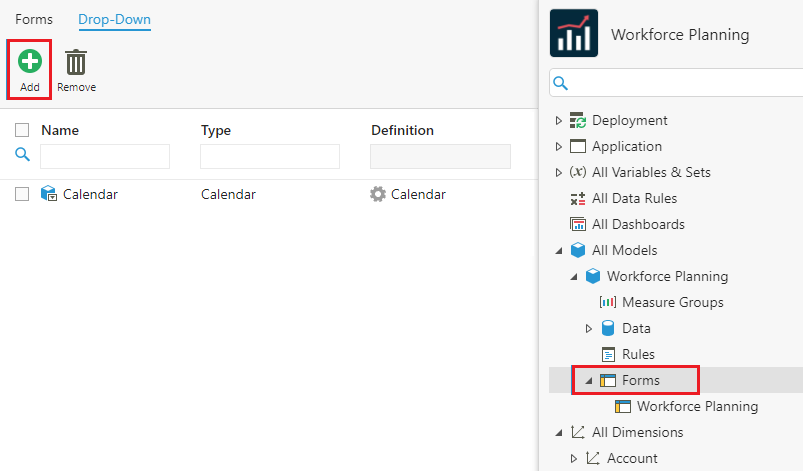
Task: Expand the Application tree node
Action: (559, 146)
